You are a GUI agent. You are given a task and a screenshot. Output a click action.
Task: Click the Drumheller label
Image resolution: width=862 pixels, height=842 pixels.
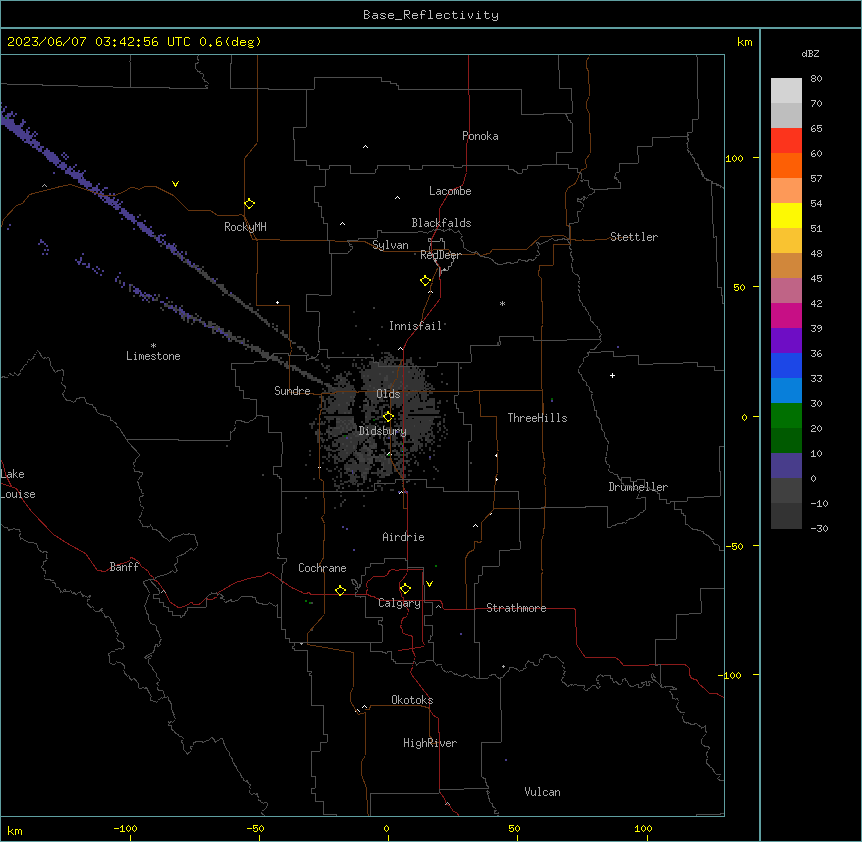click(638, 487)
